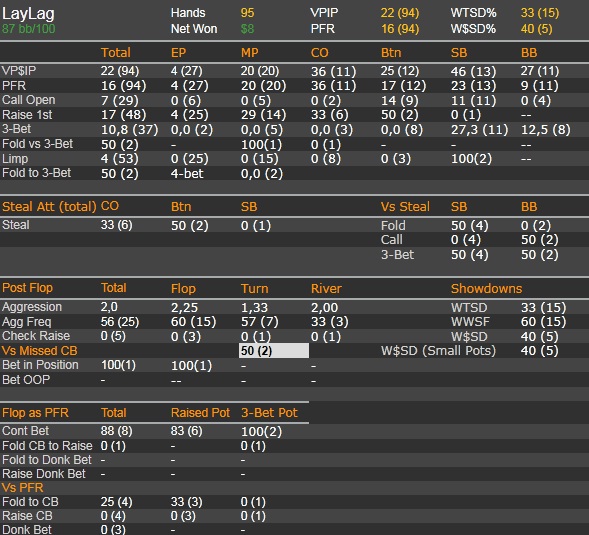Screen dimensions: 589x535
Task: Click the 87 bb/100 win rate
Action: tap(29, 29)
